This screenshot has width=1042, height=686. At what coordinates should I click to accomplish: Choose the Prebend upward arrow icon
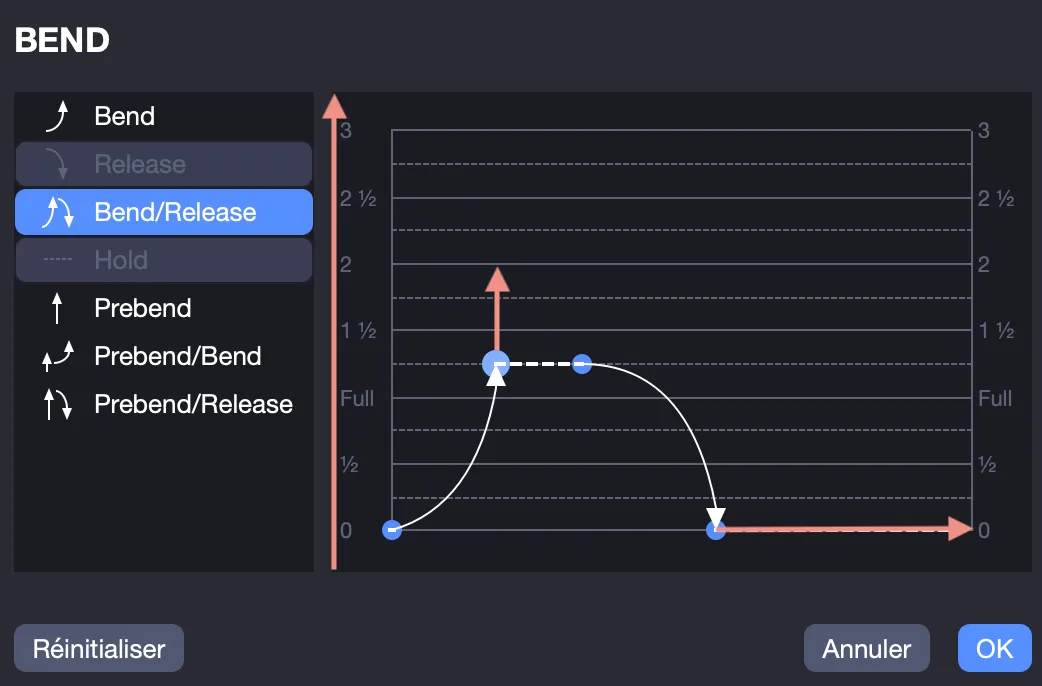pos(57,308)
